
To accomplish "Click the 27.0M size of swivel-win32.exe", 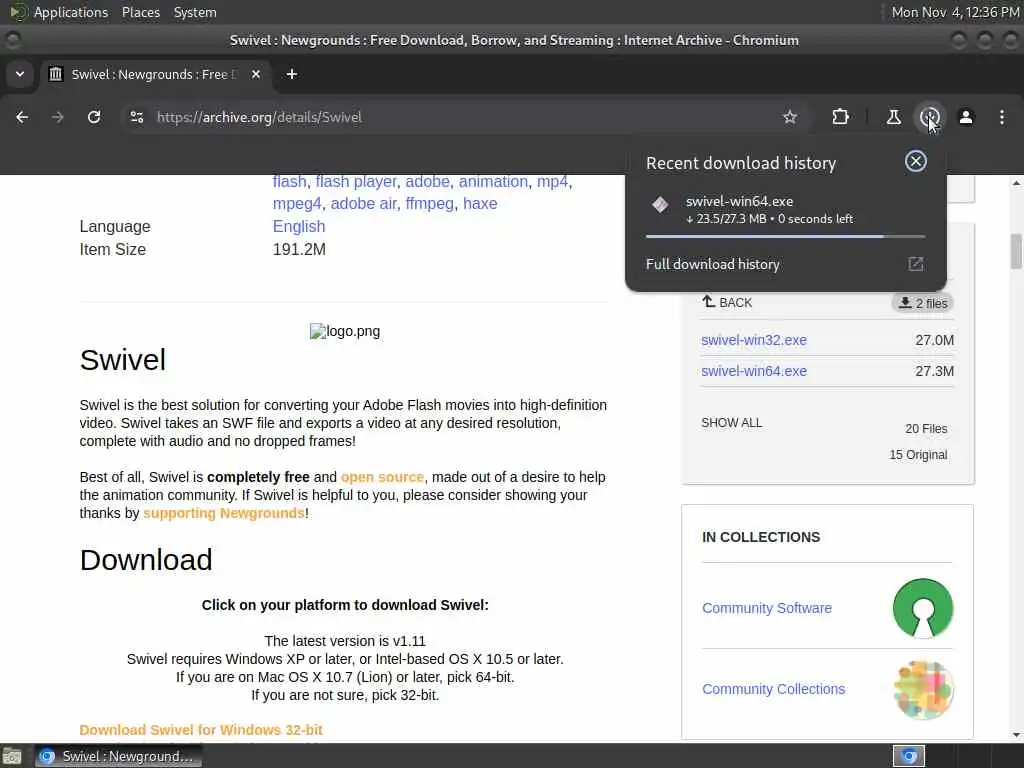I will 935,340.
